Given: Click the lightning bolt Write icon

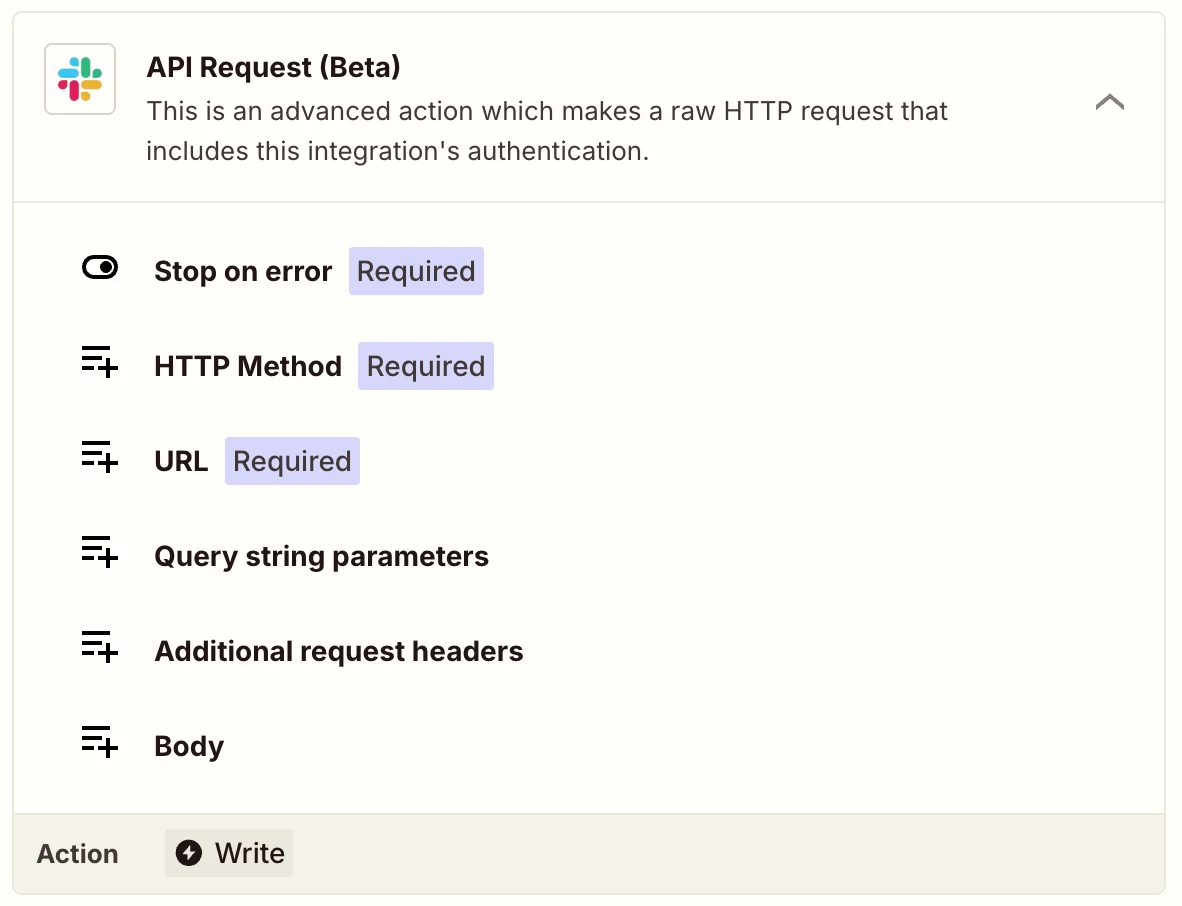Looking at the screenshot, I should click(188, 853).
